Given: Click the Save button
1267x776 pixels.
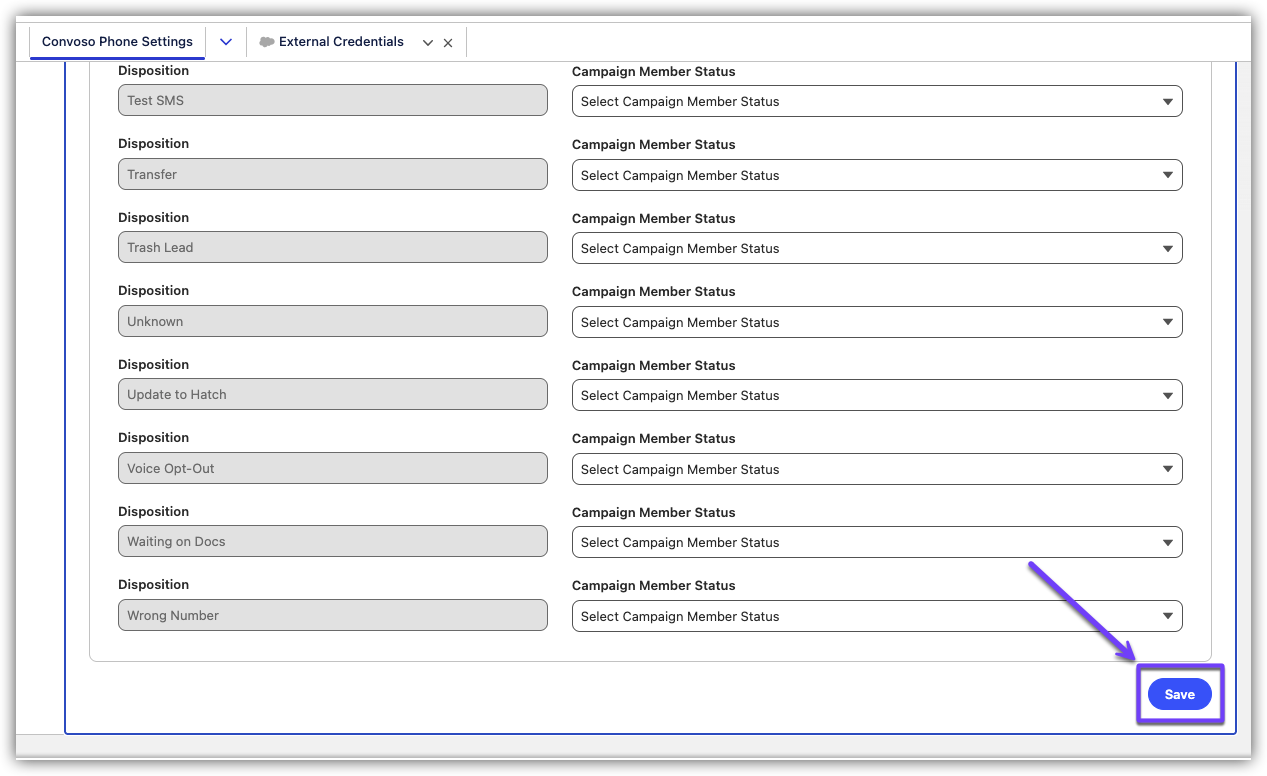Looking at the screenshot, I should (1179, 694).
